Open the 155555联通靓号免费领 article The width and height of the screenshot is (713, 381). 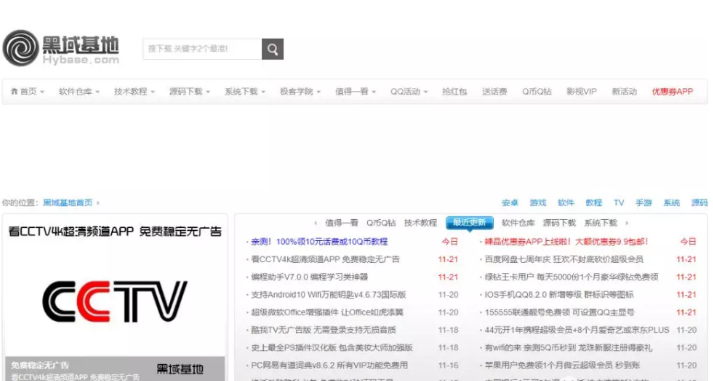559,312
